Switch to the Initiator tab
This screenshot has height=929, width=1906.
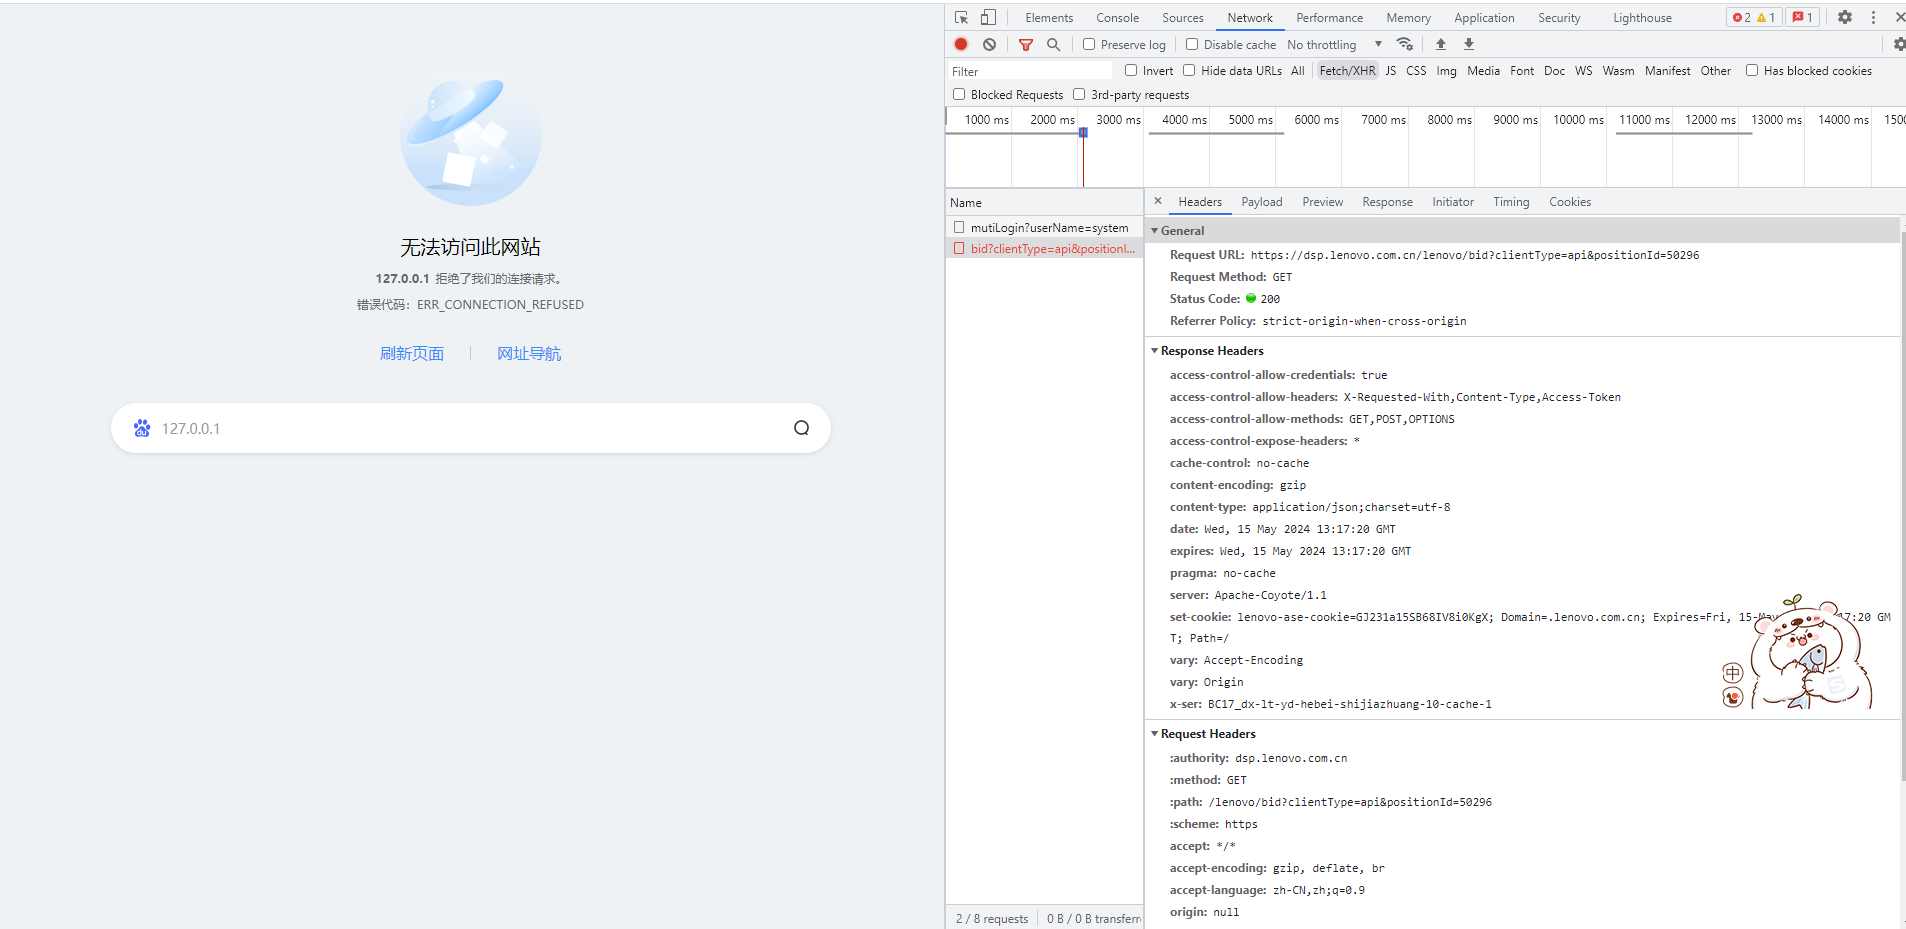coord(1453,202)
